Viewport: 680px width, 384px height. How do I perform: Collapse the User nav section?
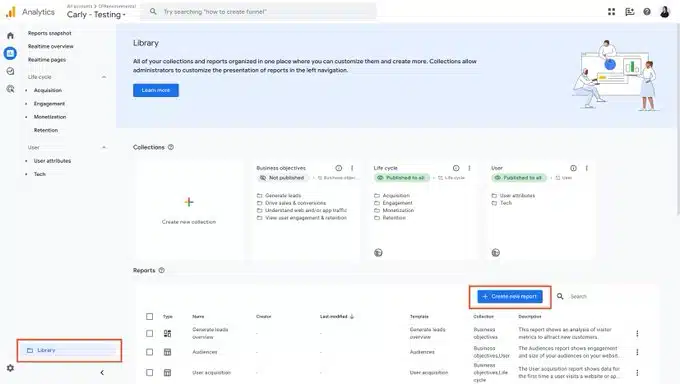click(104, 148)
